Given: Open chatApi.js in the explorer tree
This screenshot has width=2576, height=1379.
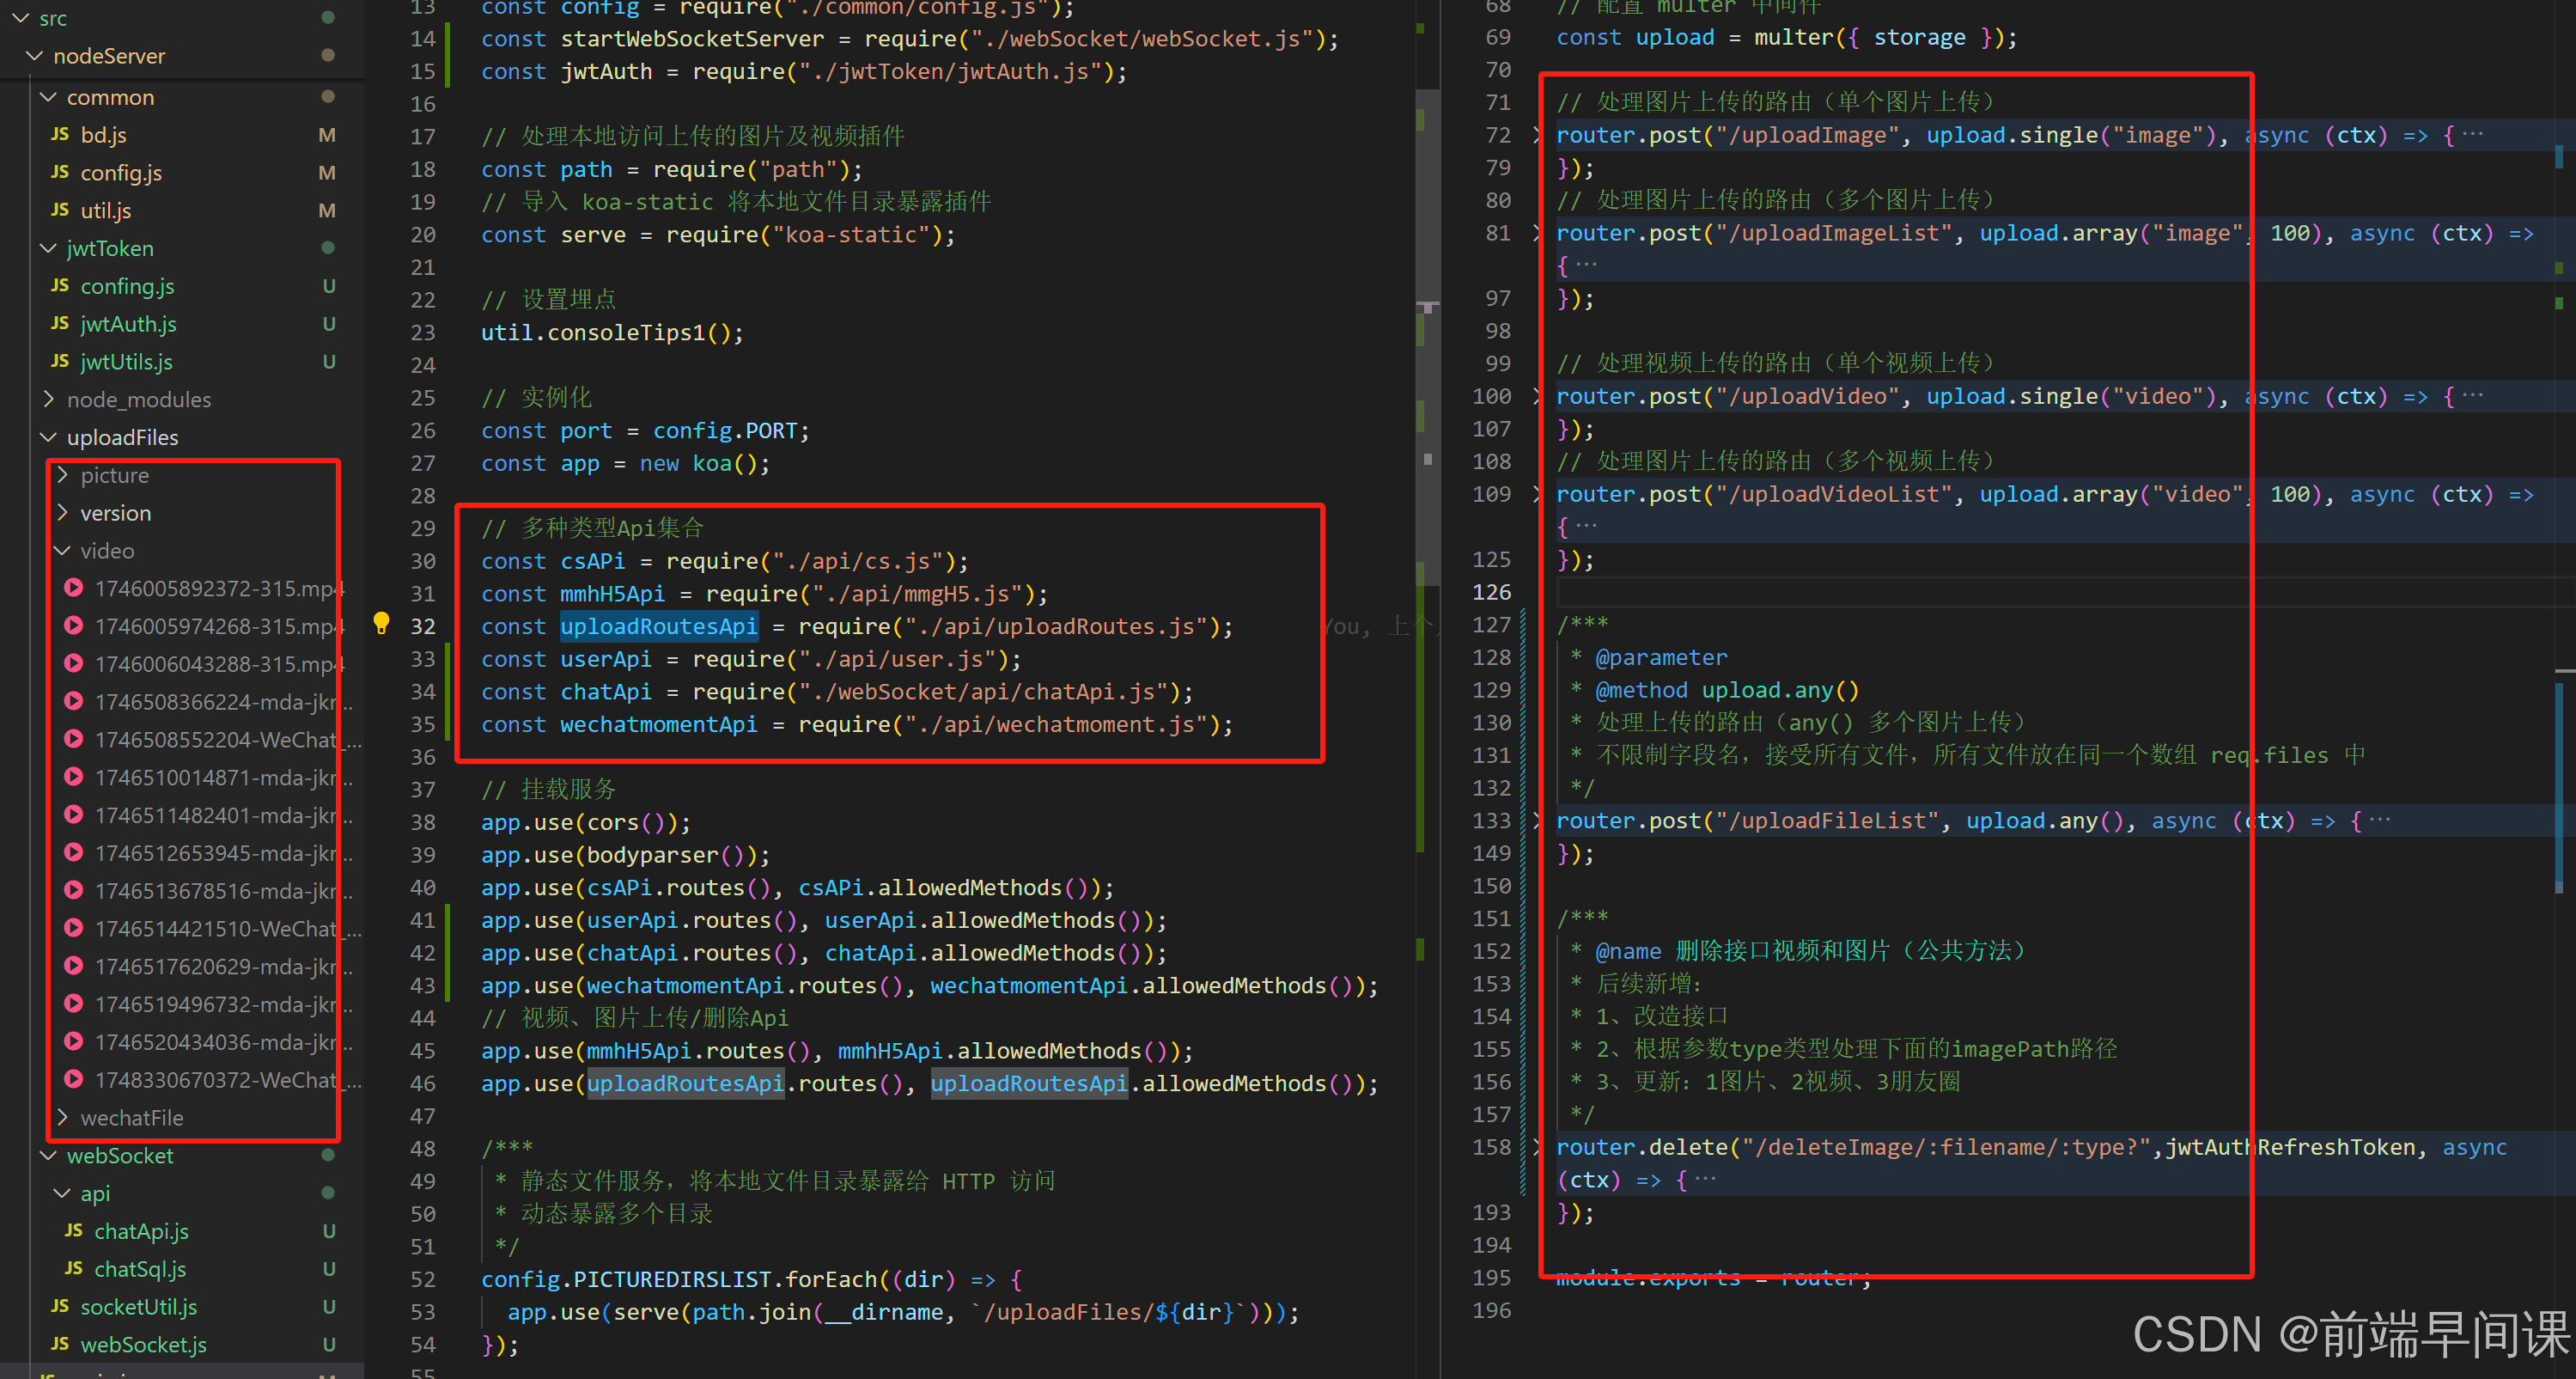Looking at the screenshot, I should tap(141, 1231).
